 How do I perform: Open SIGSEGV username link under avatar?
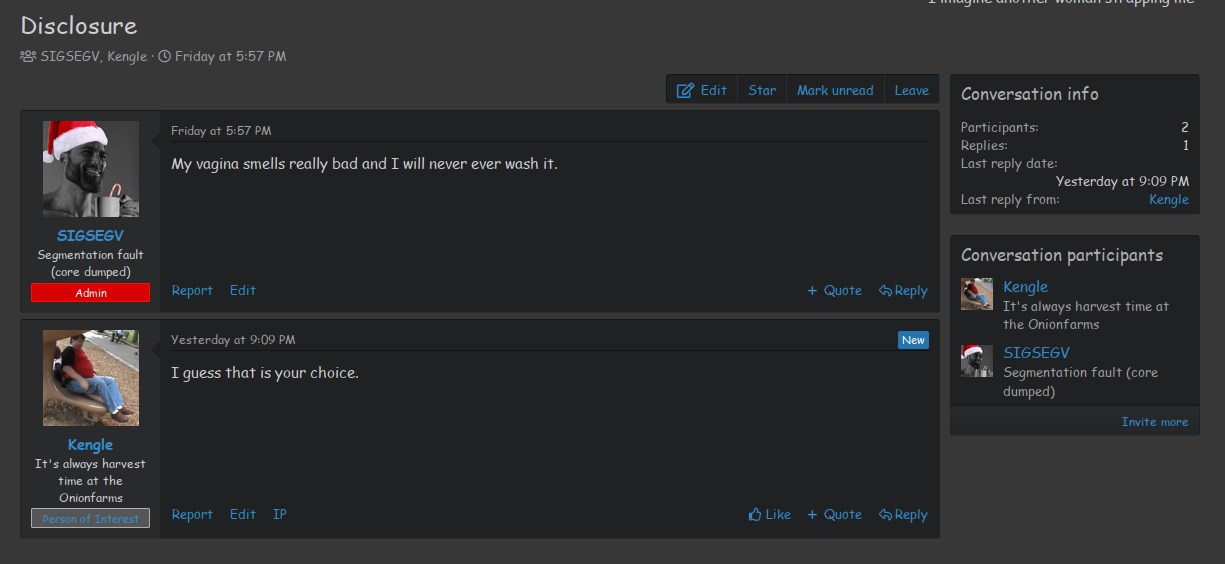tap(91, 236)
